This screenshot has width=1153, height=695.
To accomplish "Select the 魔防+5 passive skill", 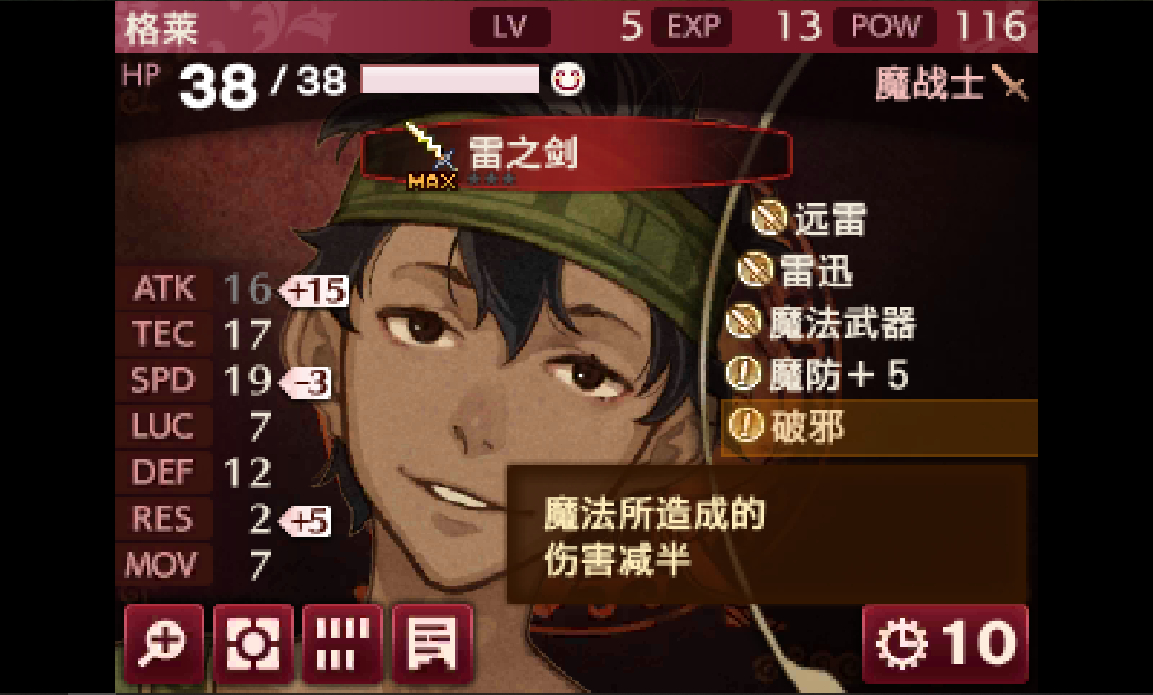I will 818,374.
